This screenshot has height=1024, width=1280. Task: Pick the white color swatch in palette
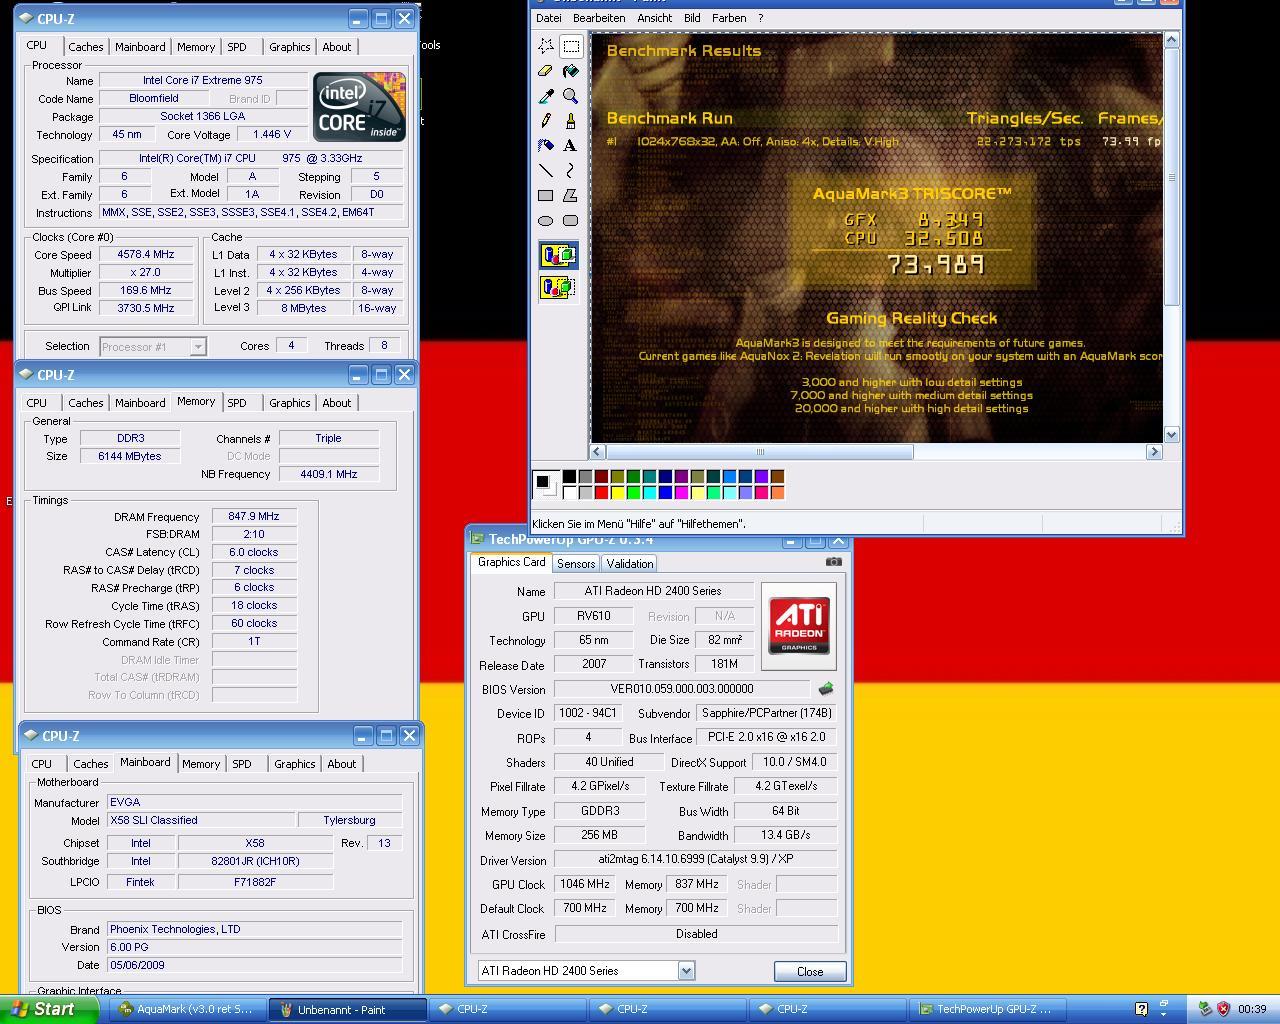tap(569, 492)
